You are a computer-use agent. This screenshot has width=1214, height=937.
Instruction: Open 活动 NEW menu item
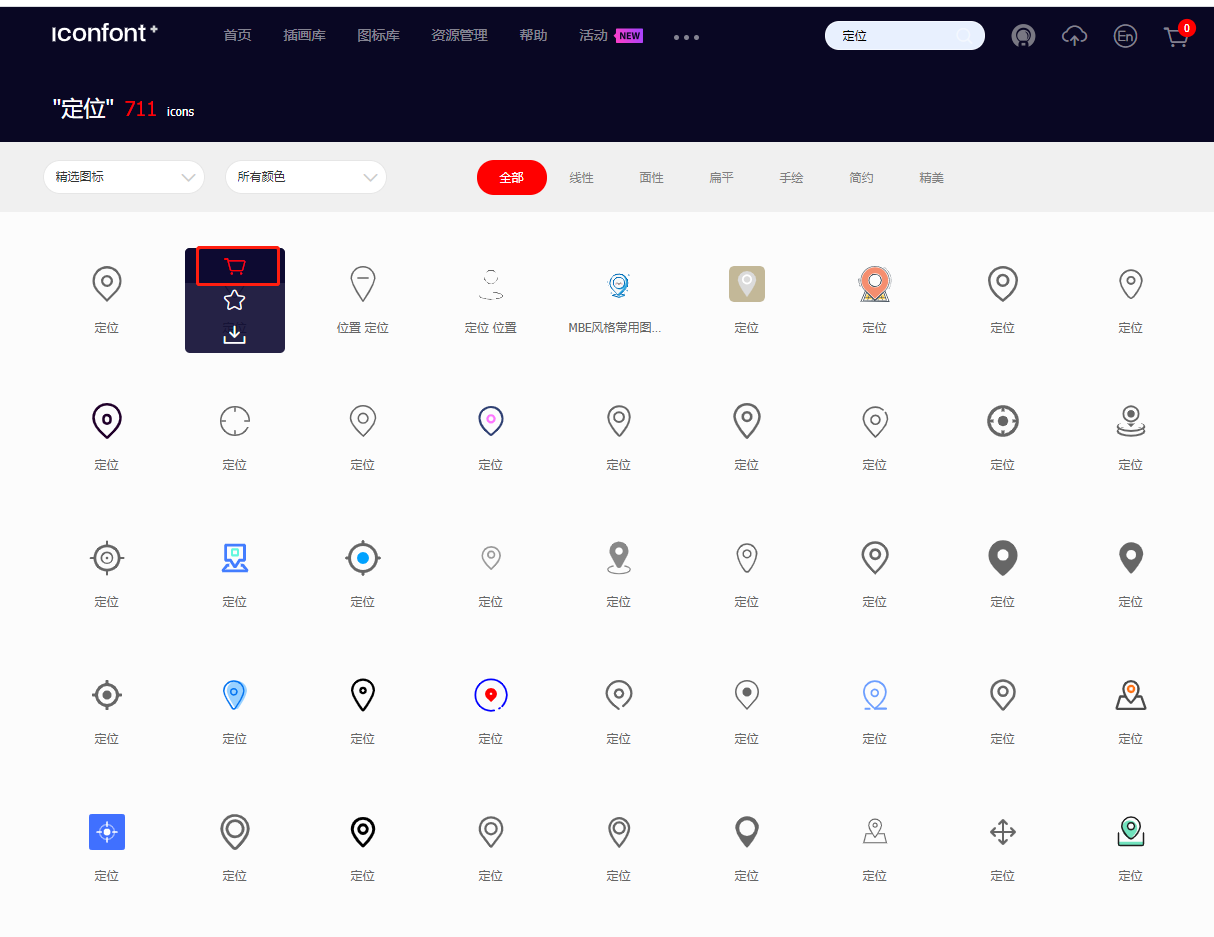610,36
